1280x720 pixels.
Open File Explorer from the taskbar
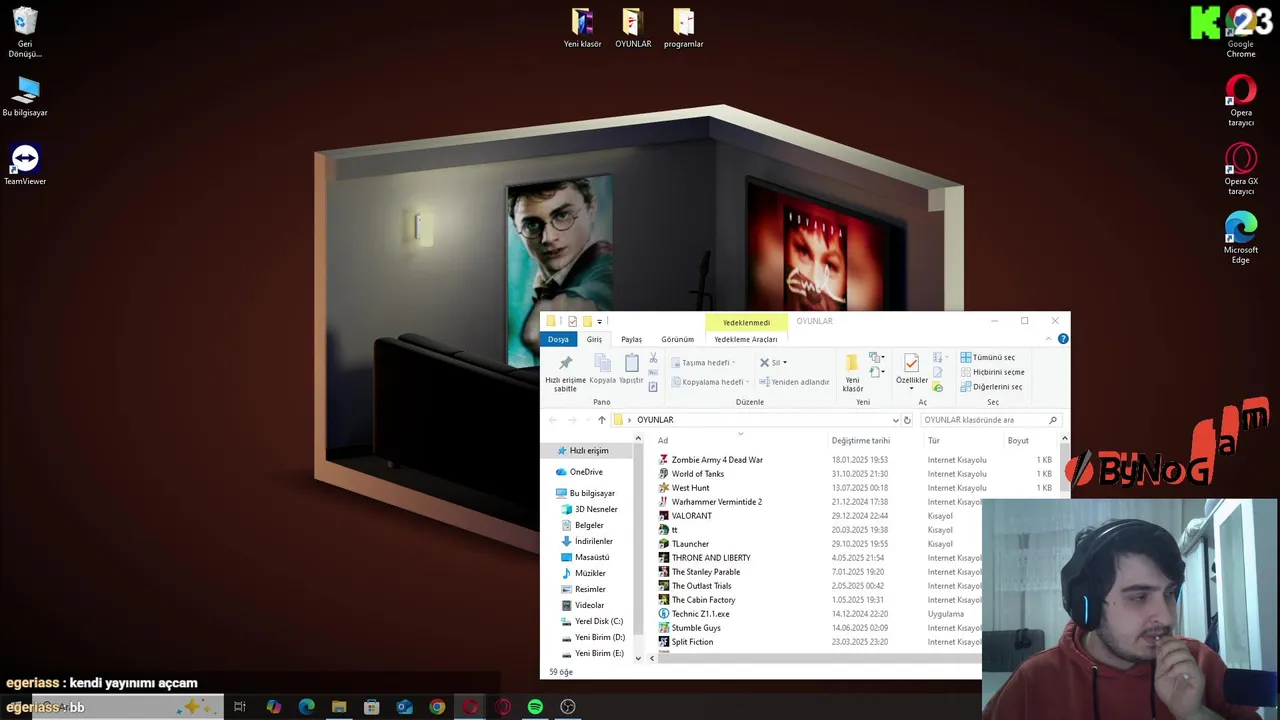(x=339, y=707)
